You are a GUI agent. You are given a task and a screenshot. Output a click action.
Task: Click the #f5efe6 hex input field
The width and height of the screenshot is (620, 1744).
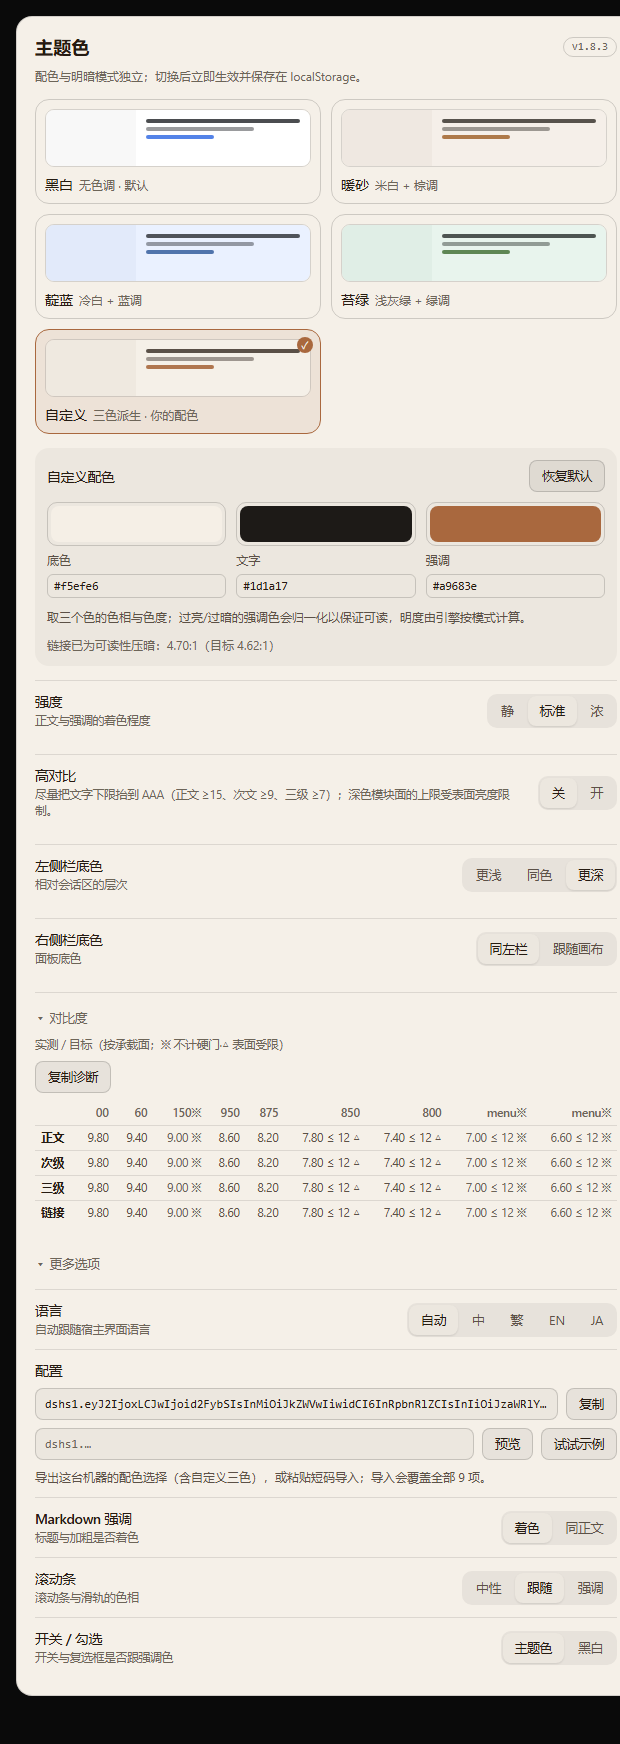[x=136, y=586]
